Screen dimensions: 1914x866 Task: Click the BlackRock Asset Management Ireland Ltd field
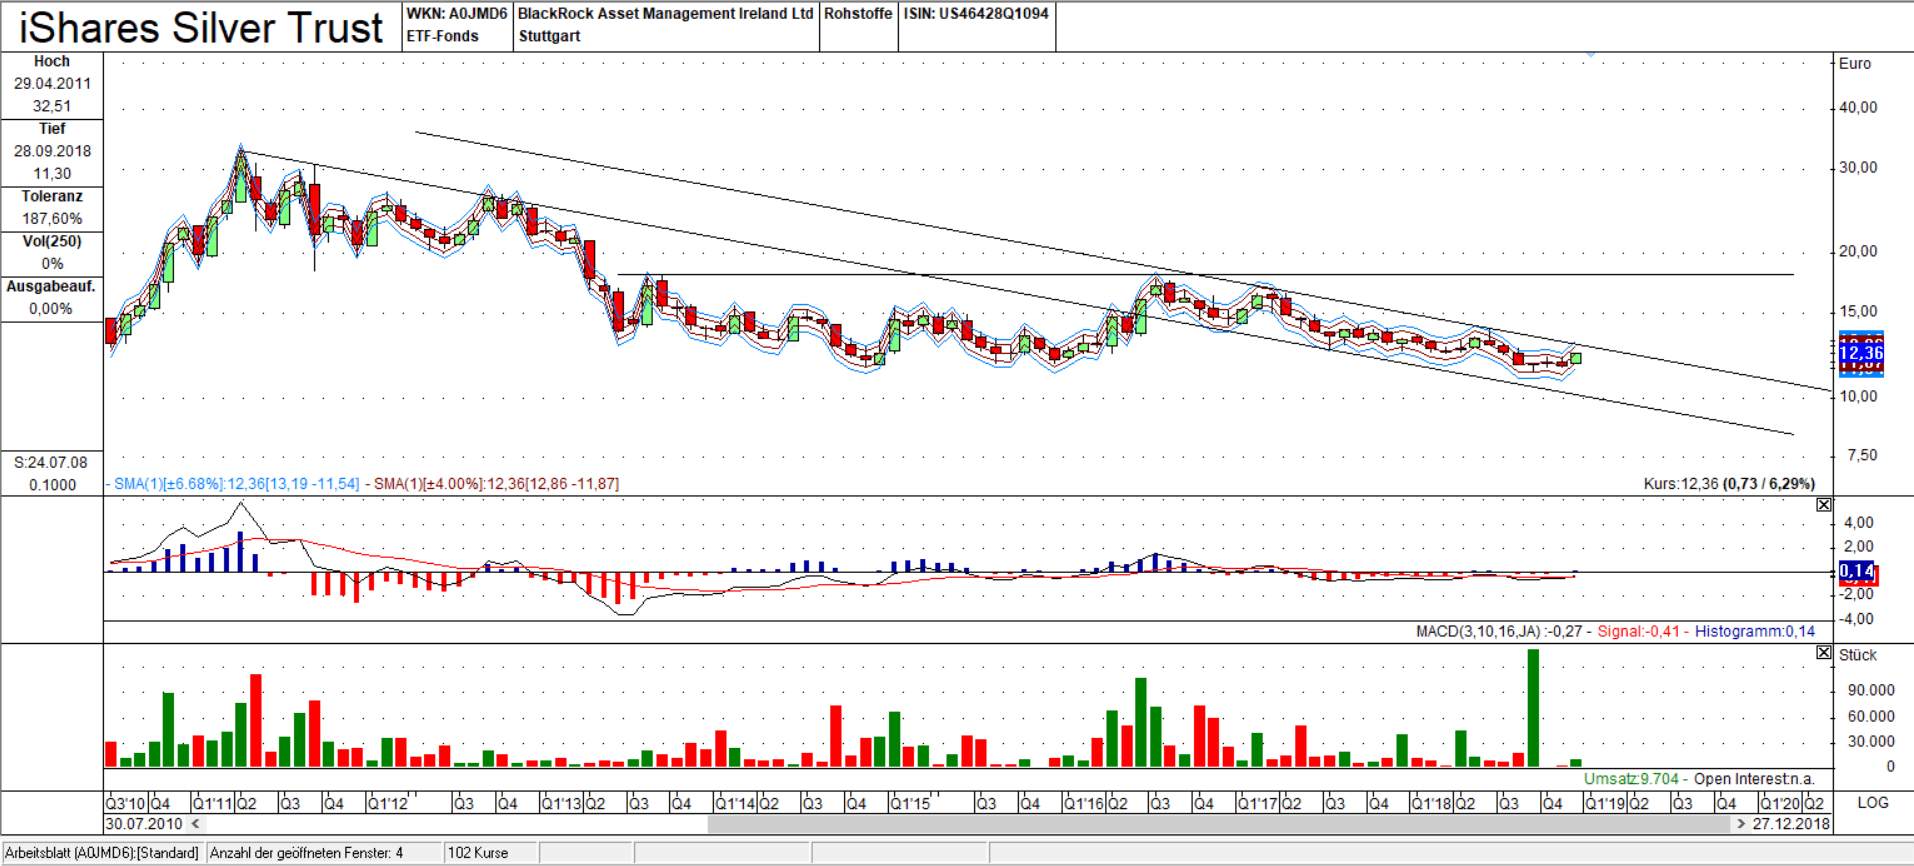point(665,14)
